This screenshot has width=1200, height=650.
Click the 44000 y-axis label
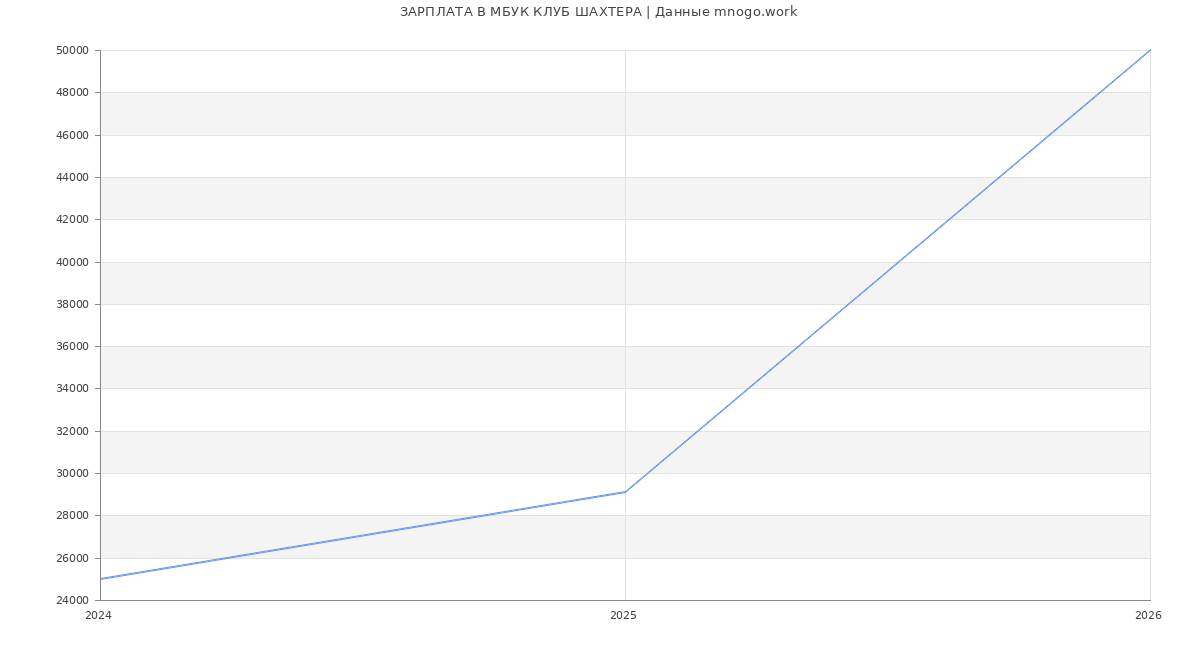click(x=73, y=177)
